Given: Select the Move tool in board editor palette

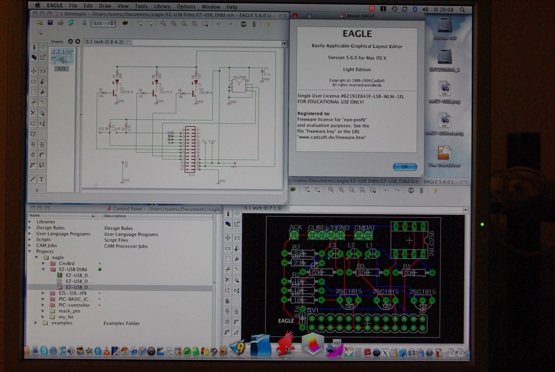Looking at the screenshot, I should pyautogui.click(x=228, y=238).
